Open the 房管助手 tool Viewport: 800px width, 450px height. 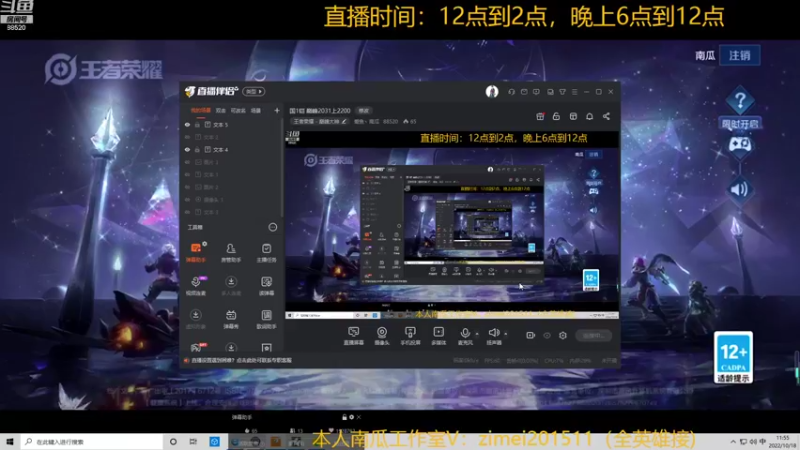[231, 253]
